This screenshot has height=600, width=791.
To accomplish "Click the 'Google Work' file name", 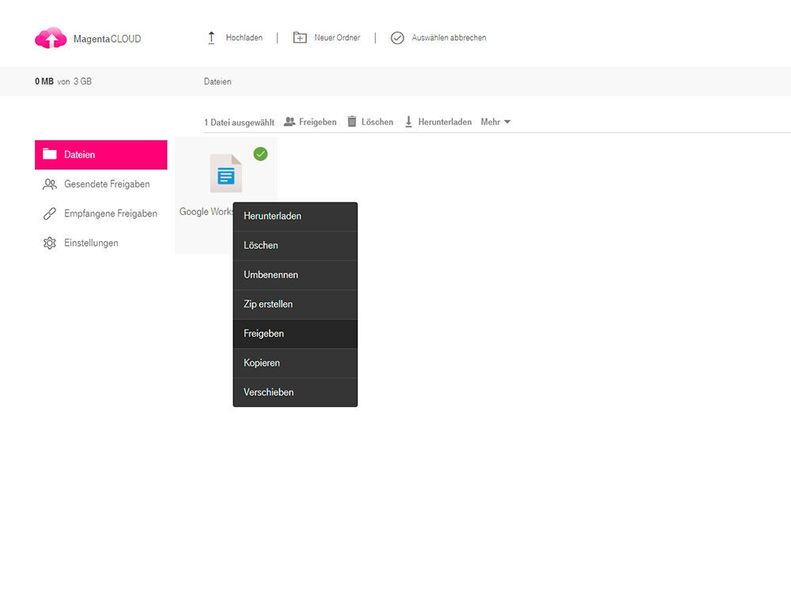I will tap(206, 211).
